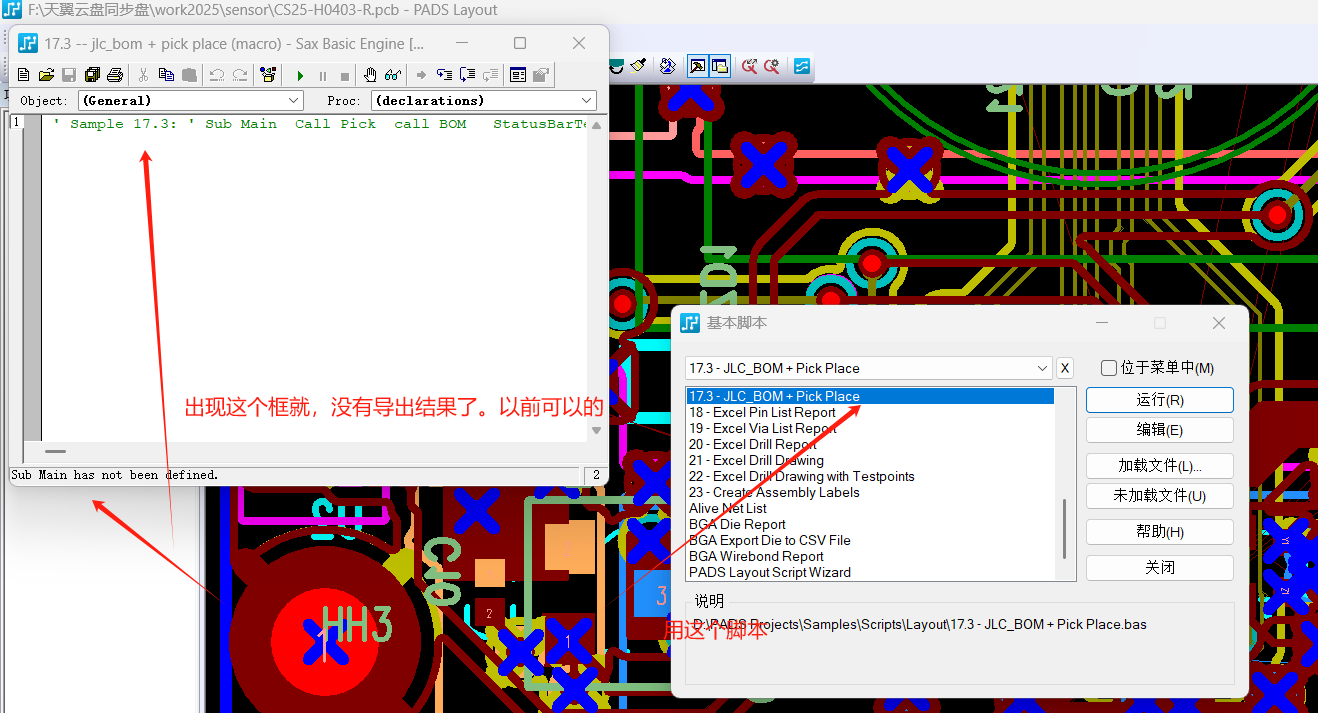
Task: Open the script name combo box dropdown
Action: (x=1043, y=368)
